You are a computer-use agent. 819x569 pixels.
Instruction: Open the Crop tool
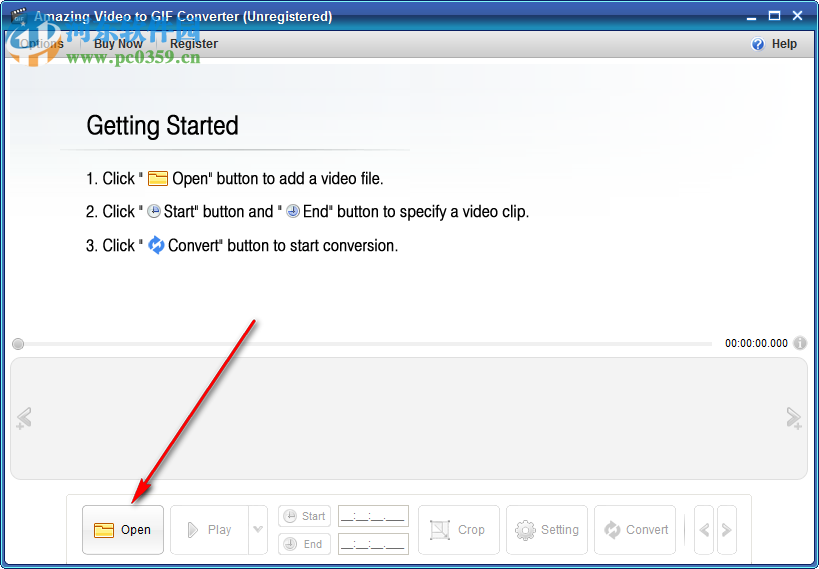click(459, 529)
